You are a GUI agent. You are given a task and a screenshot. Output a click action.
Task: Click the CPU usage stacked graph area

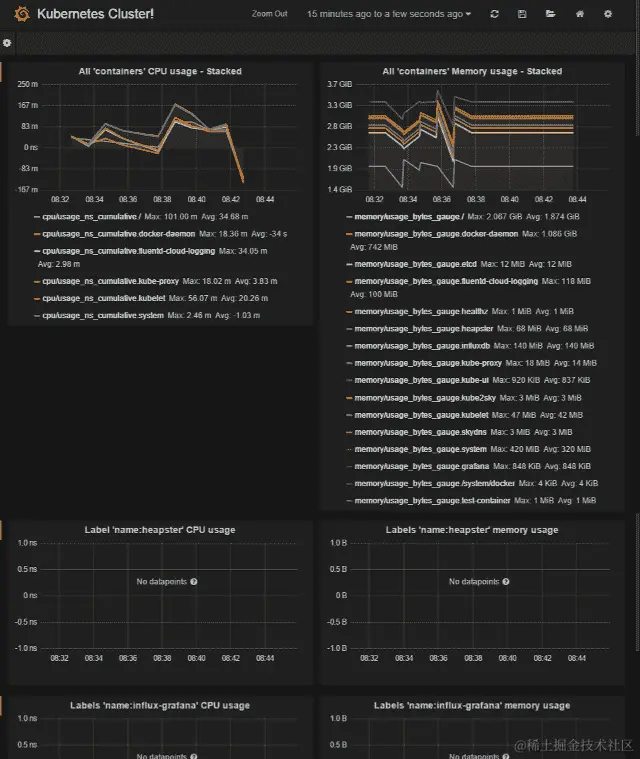pos(169,137)
